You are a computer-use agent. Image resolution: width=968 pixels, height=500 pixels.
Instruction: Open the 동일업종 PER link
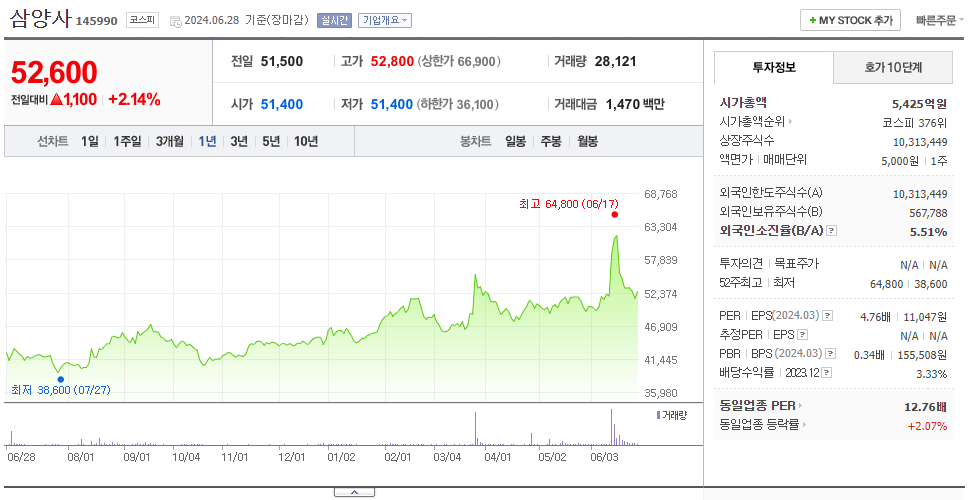(761, 406)
